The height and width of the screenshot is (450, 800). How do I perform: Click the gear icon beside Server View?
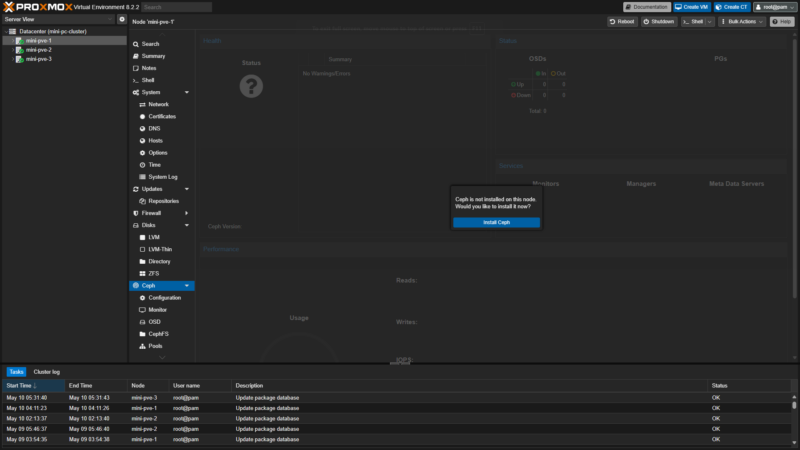(x=122, y=19)
